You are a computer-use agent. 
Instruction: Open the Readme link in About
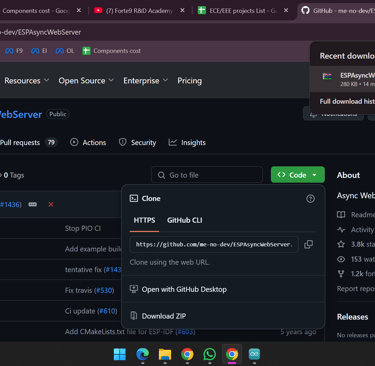point(356,215)
